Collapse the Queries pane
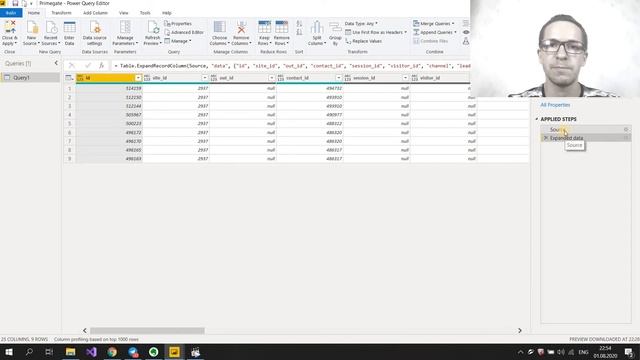This screenshot has width=640, height=360. (56, 63)
